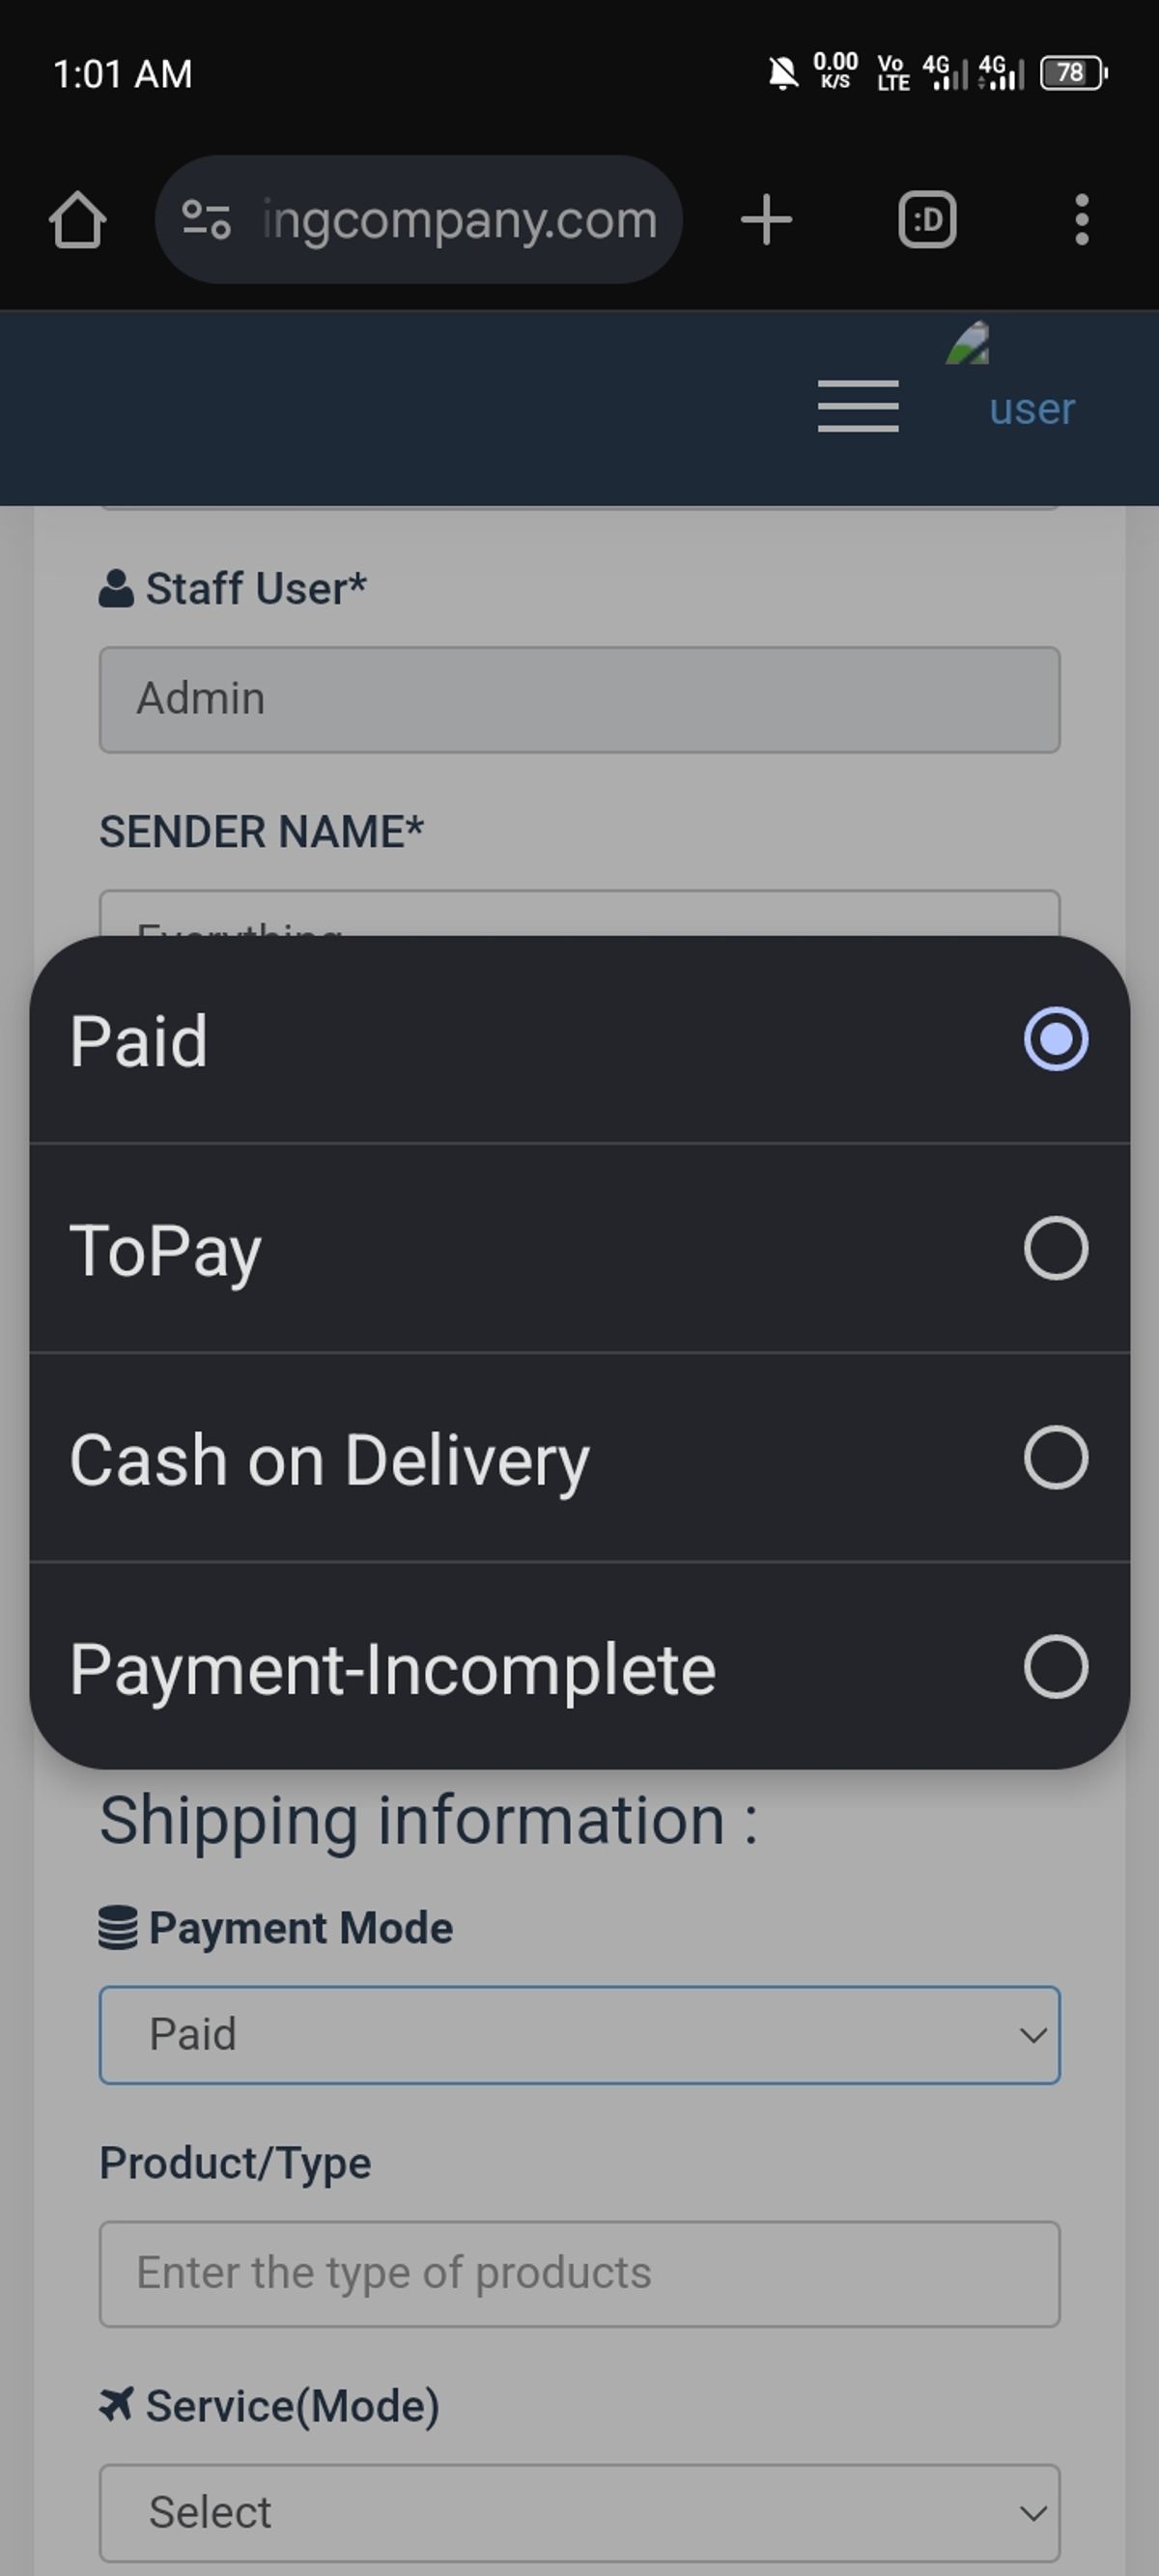Select the Paid radio button
This screenshot has width=1159, height=2576.
1055,1039
